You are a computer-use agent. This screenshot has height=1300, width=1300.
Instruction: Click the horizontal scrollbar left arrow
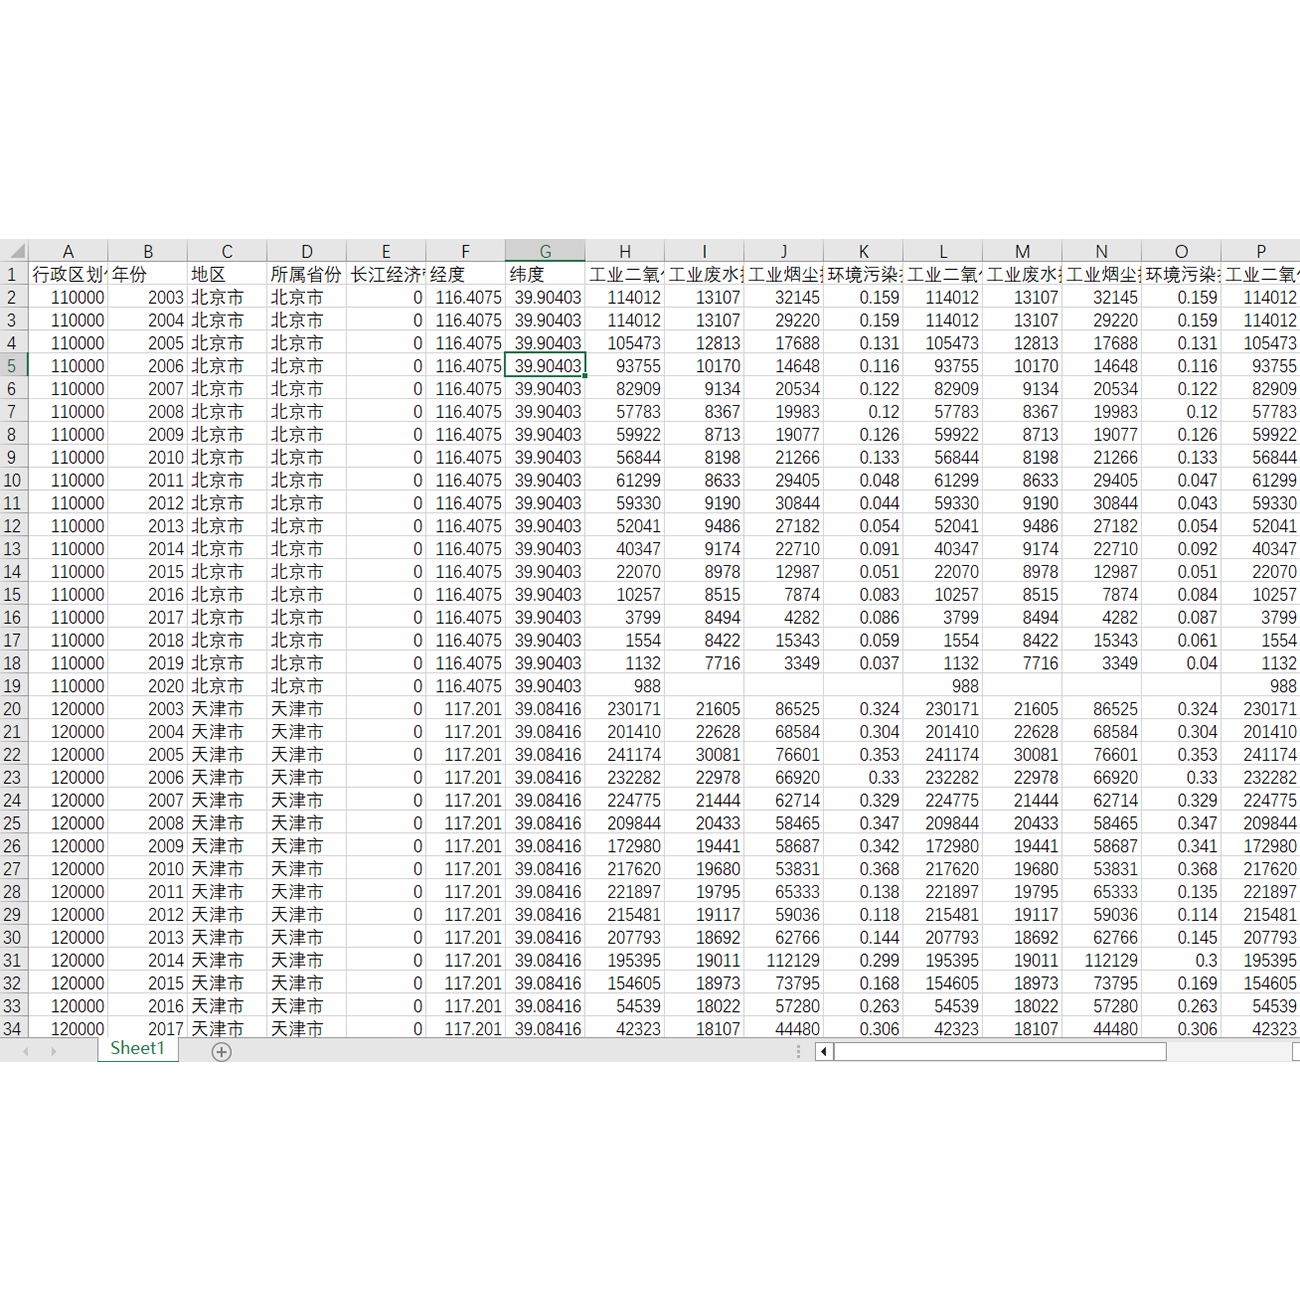824,1051
